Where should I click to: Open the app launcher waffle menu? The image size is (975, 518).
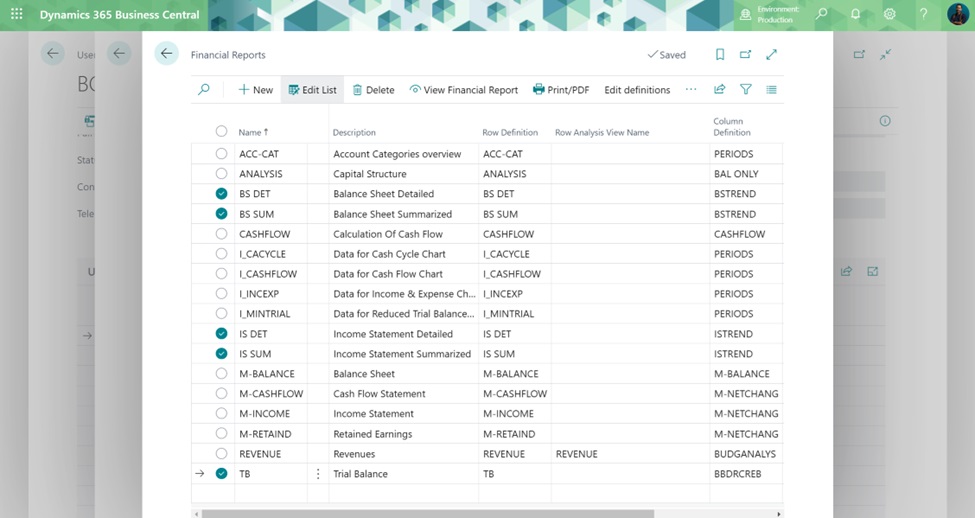point(17,14)
